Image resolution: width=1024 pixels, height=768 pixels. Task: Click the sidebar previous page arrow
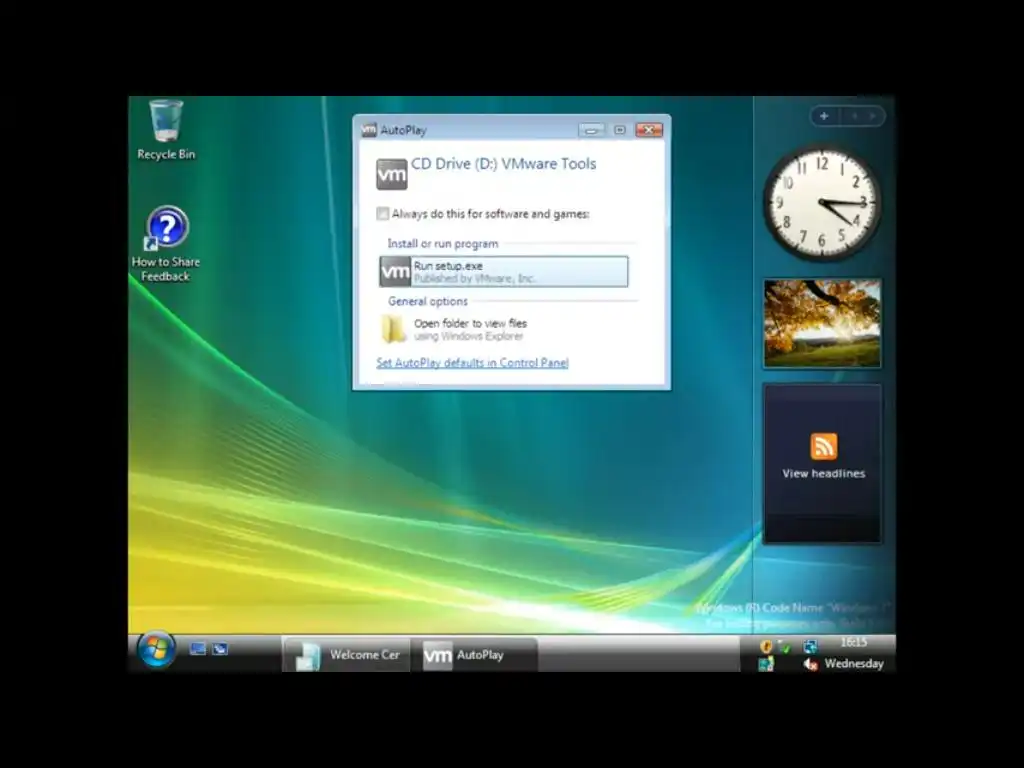[x=854, y=116]
